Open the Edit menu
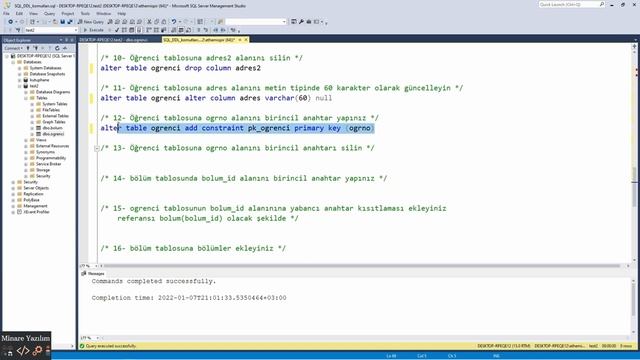Viewport: 640px width, 360px height. click(19, 13)
